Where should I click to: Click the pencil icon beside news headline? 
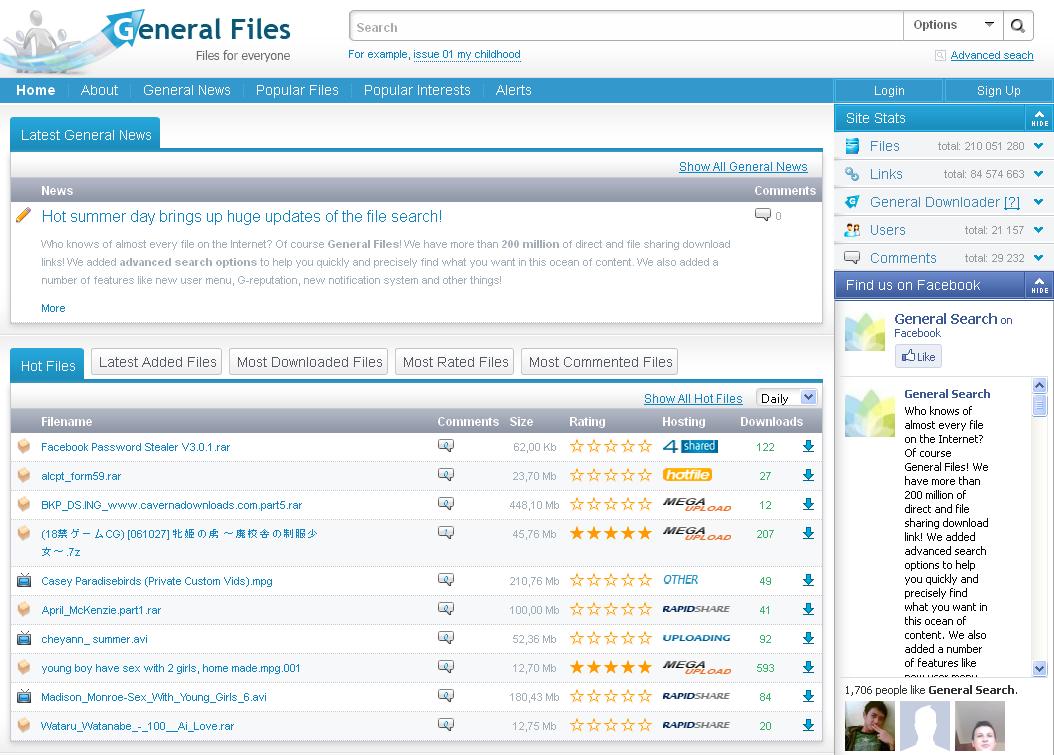click(x=24, y=215)
